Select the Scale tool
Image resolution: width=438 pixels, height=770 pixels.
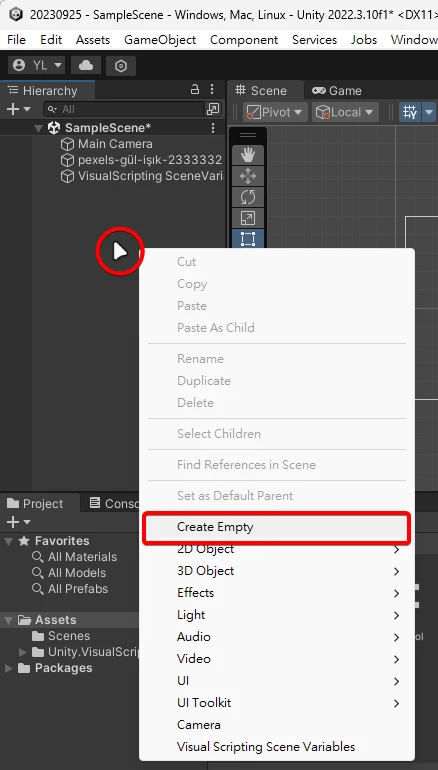pyautogui.click(x=248, y=218)
